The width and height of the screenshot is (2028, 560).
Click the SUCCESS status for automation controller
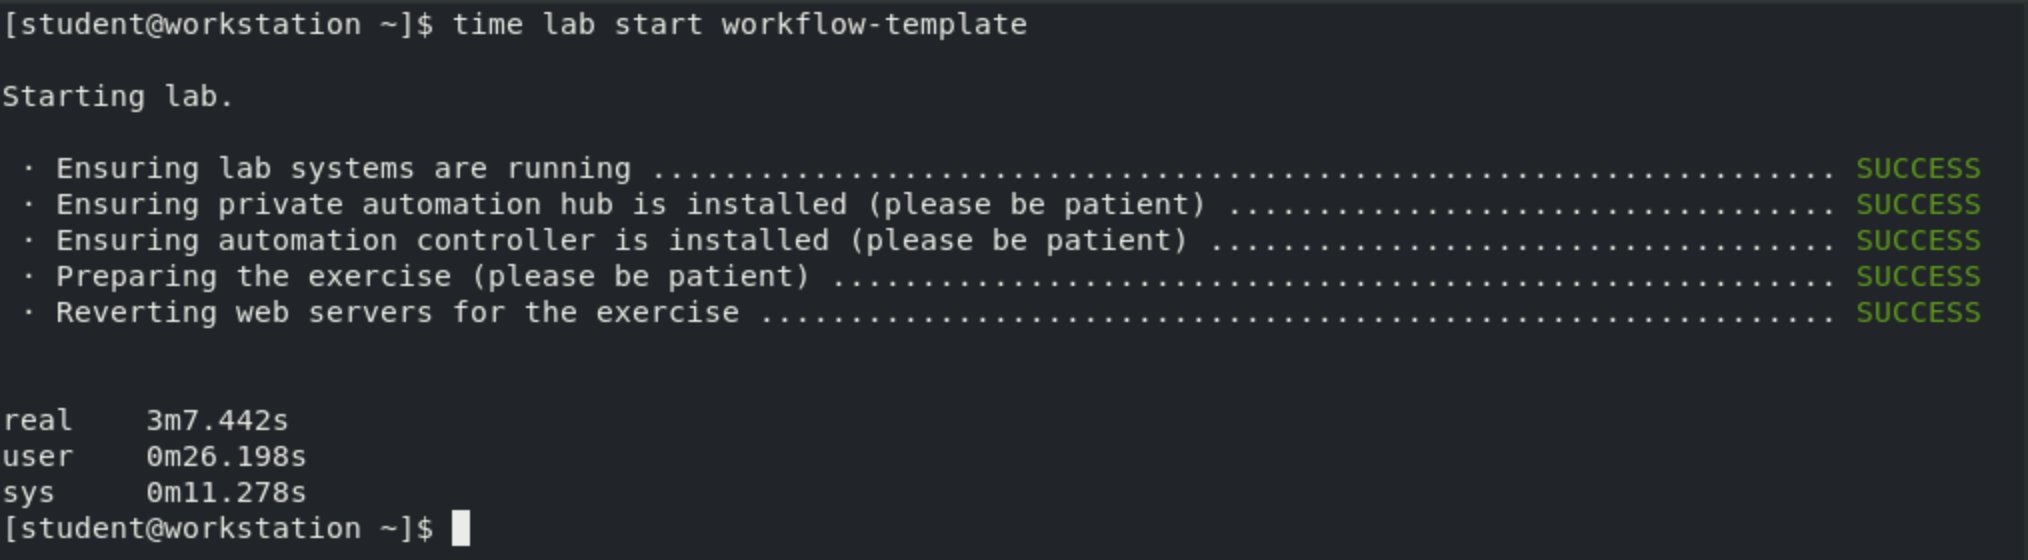[x=1917, y=240]
